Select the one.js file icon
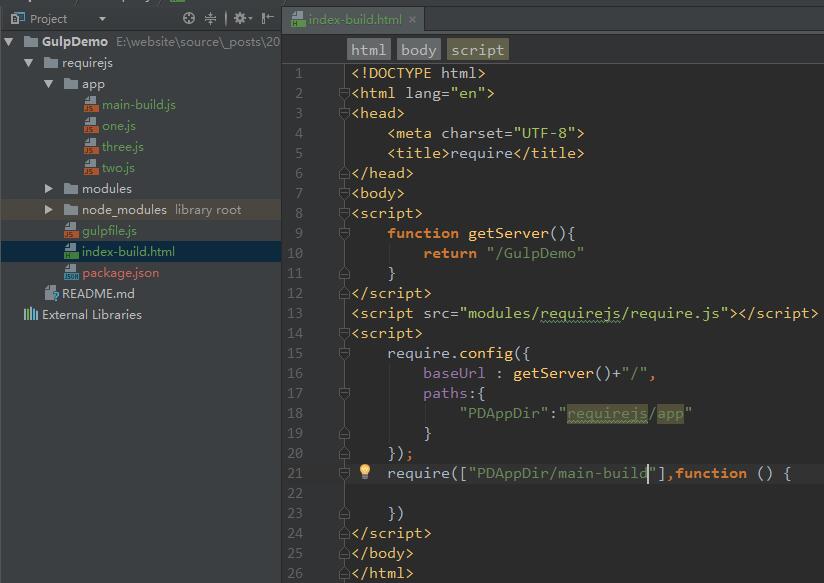 [91, 125]
